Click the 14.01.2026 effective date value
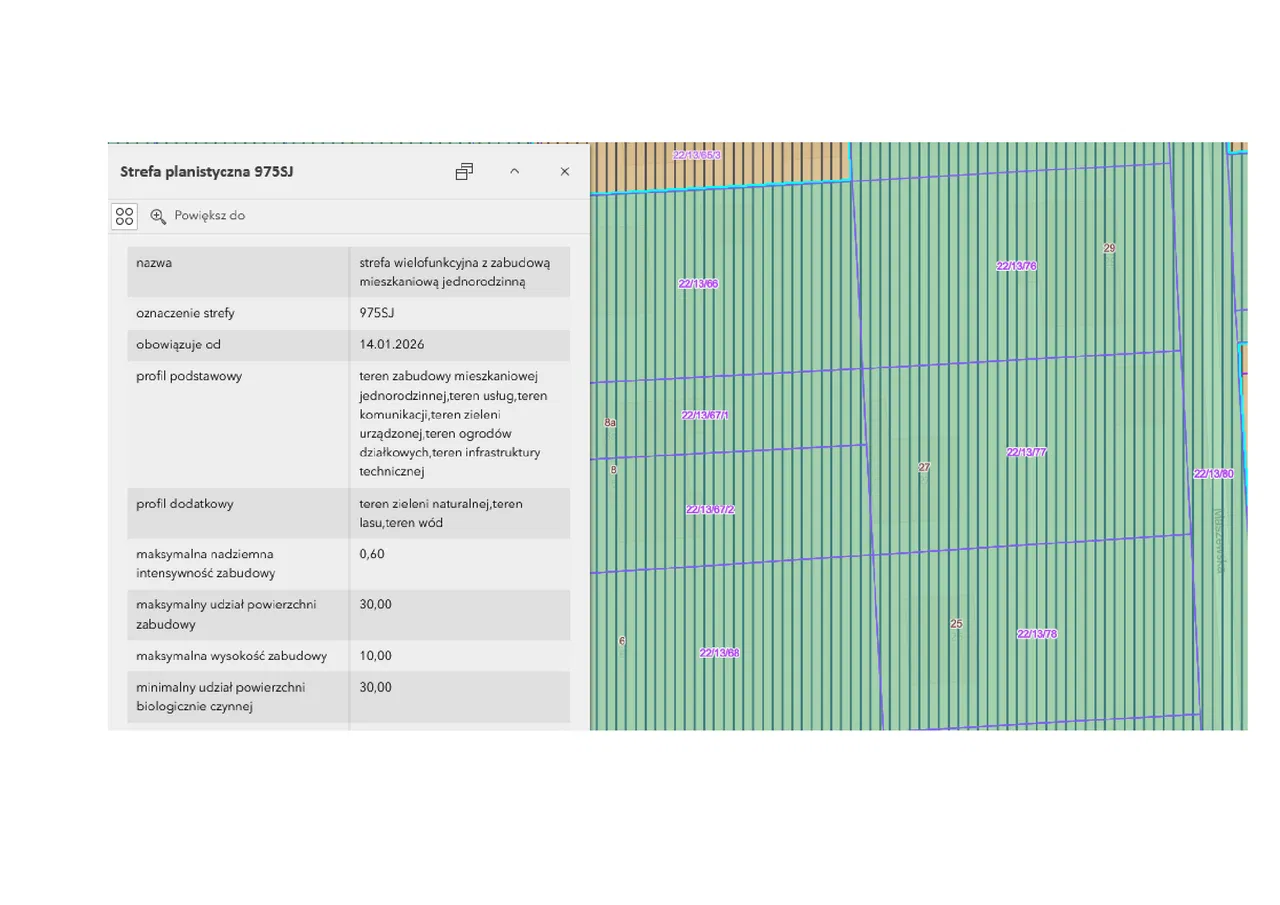1280x905 pixels. 392,345
